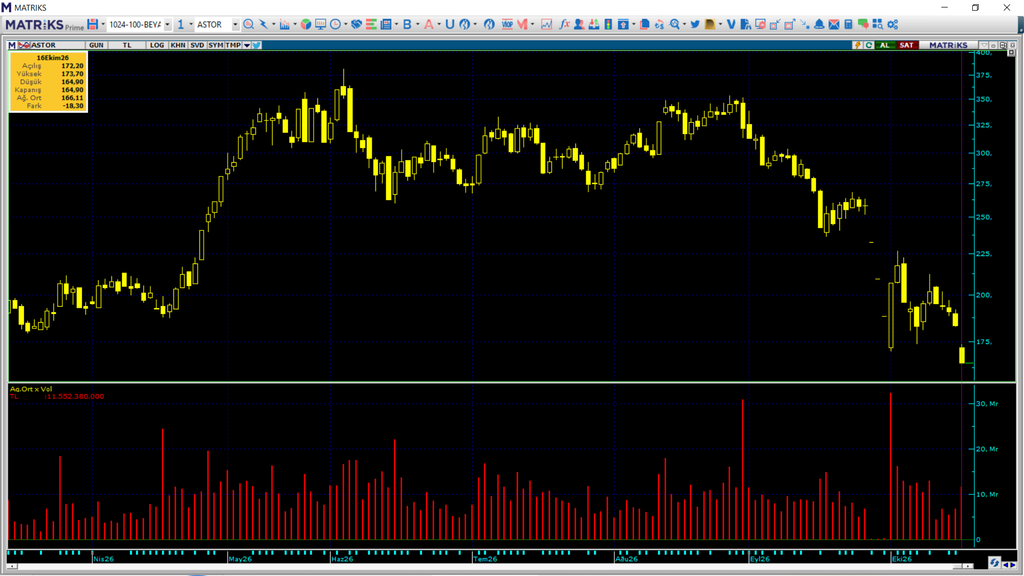The image size is (1024, 576).
Task: Toggle LOG scale on chart header
Action: coord(157,45)
